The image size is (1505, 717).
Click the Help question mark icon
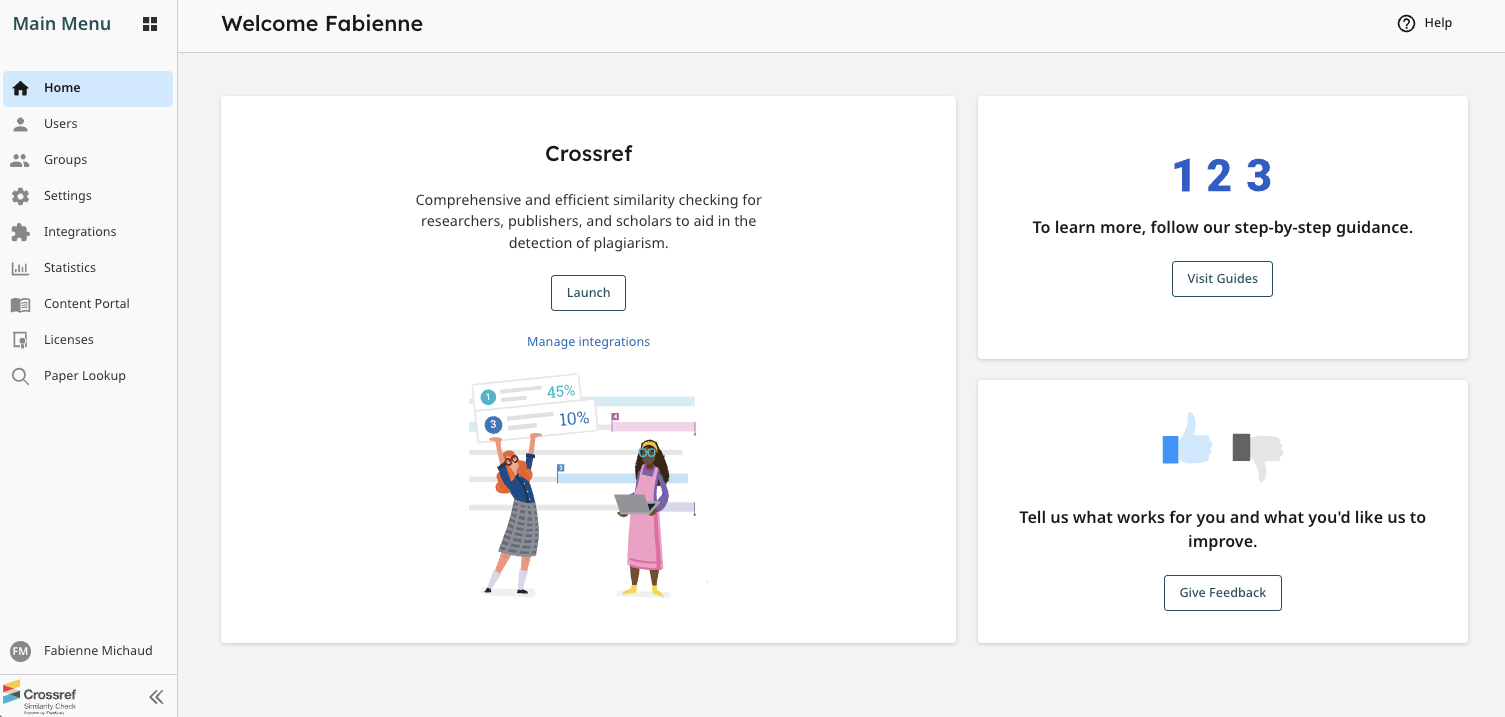(1406, 22)
